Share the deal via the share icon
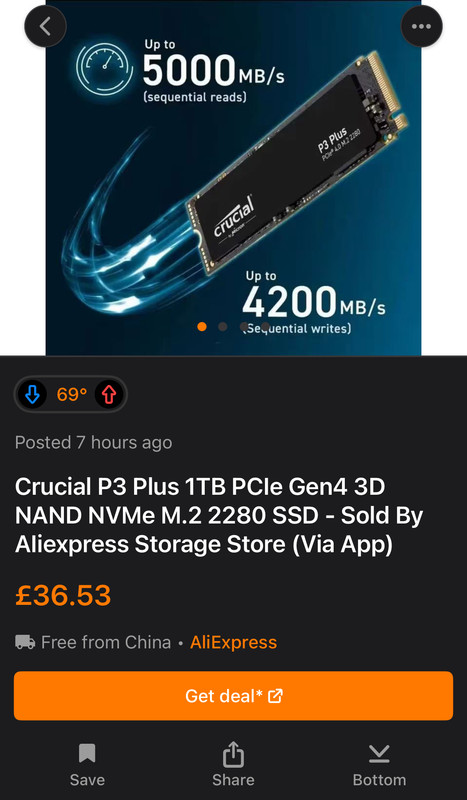The image size is (467, 800). 233,765
